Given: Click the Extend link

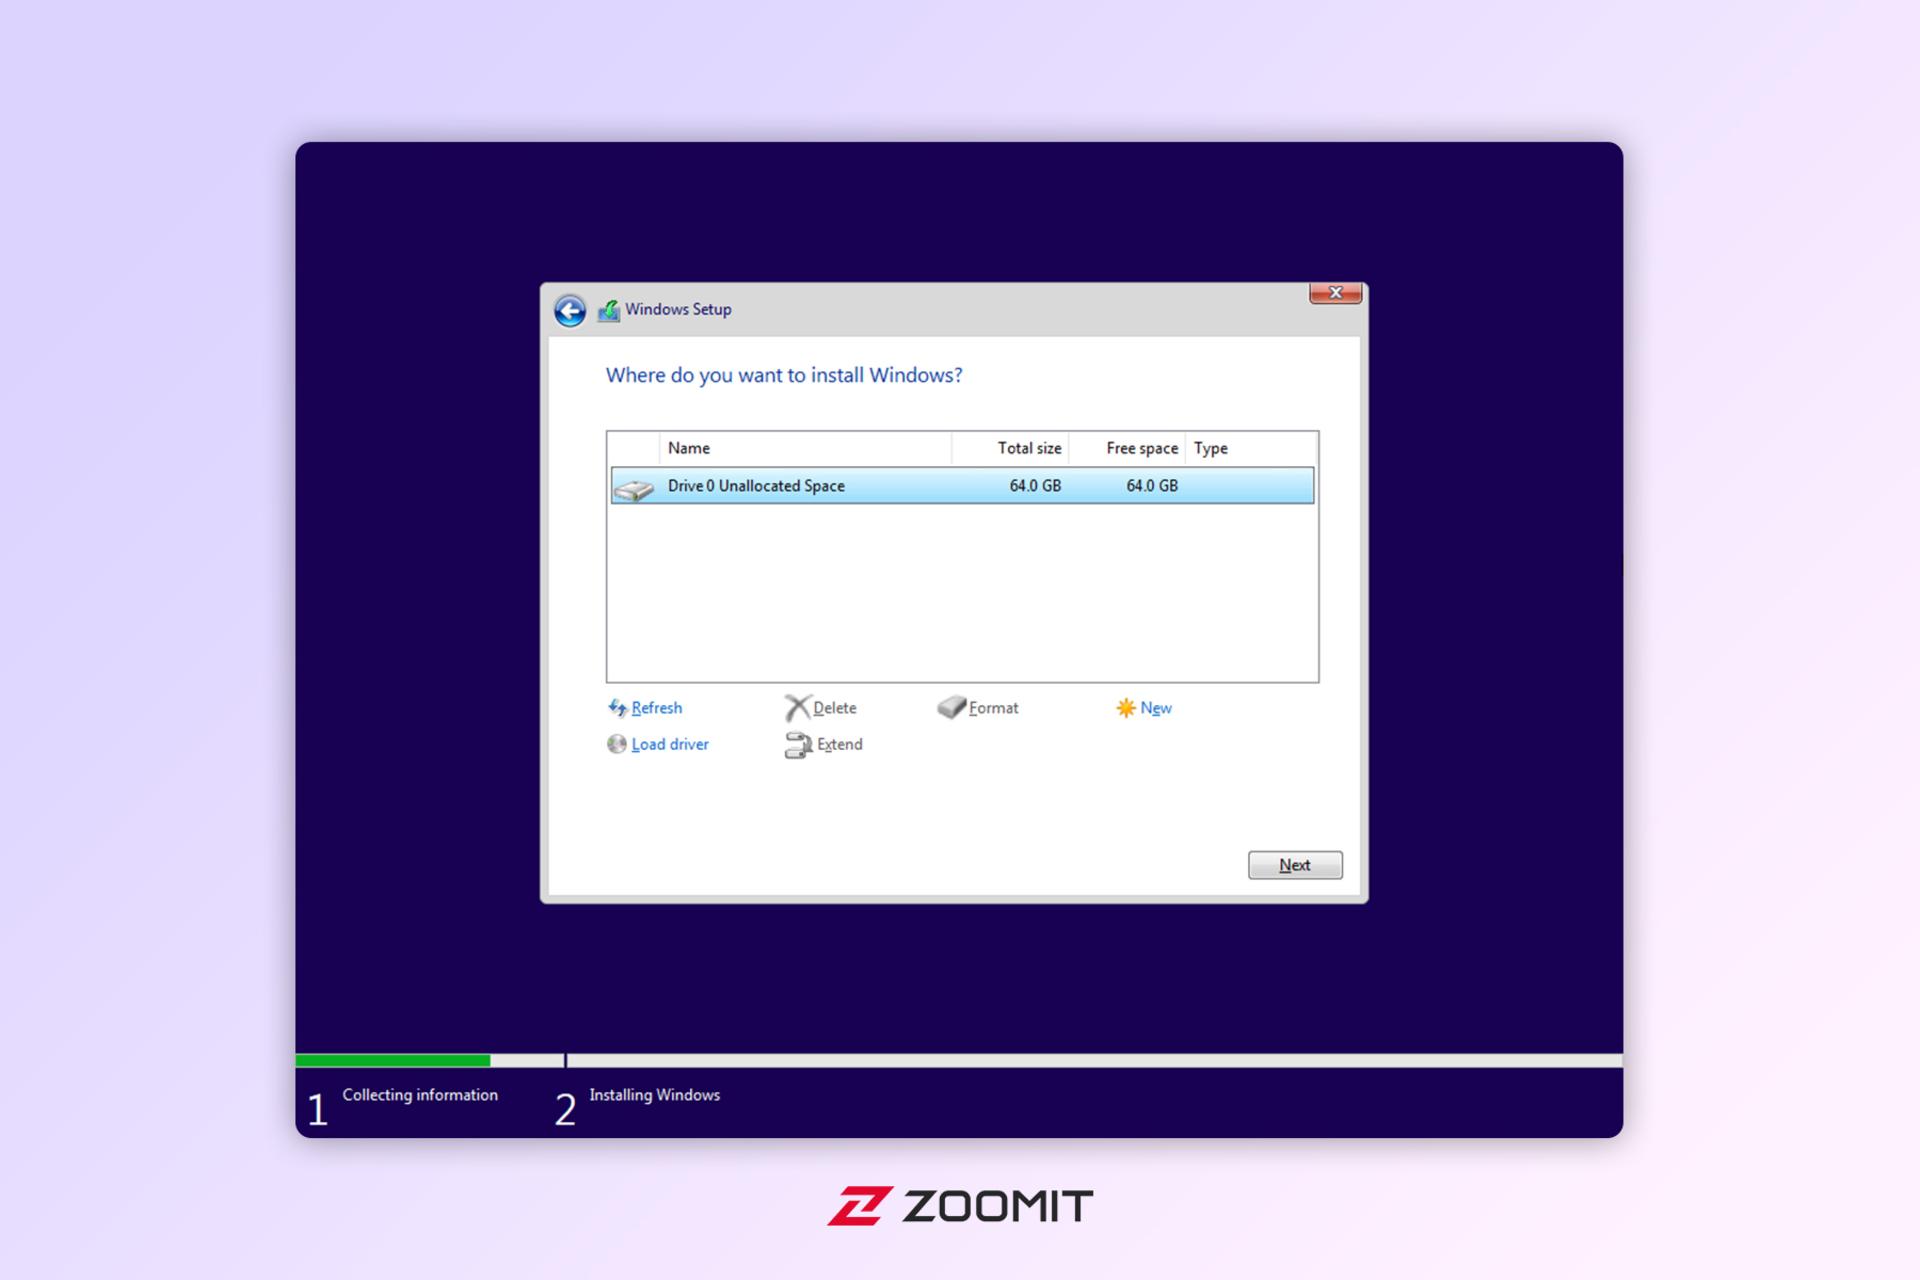Looking at the screenshot, I should 840,744.
